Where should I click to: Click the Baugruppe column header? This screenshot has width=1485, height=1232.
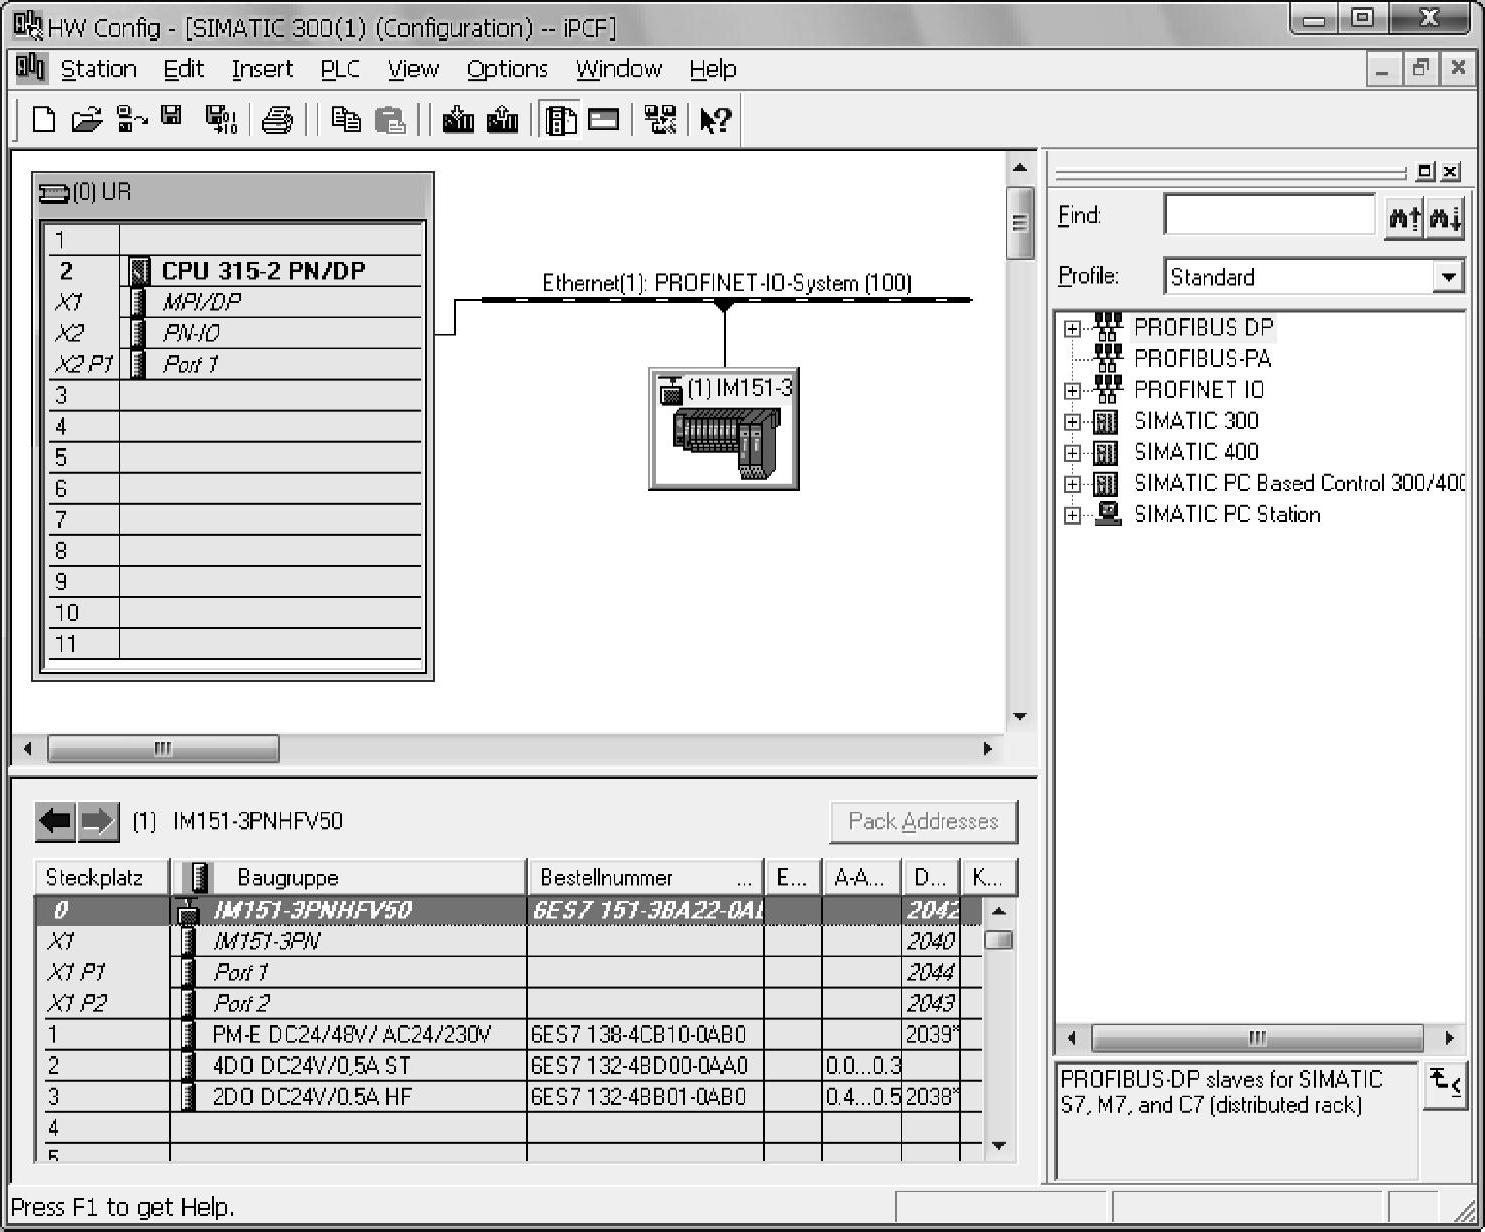tap(349, 877)
